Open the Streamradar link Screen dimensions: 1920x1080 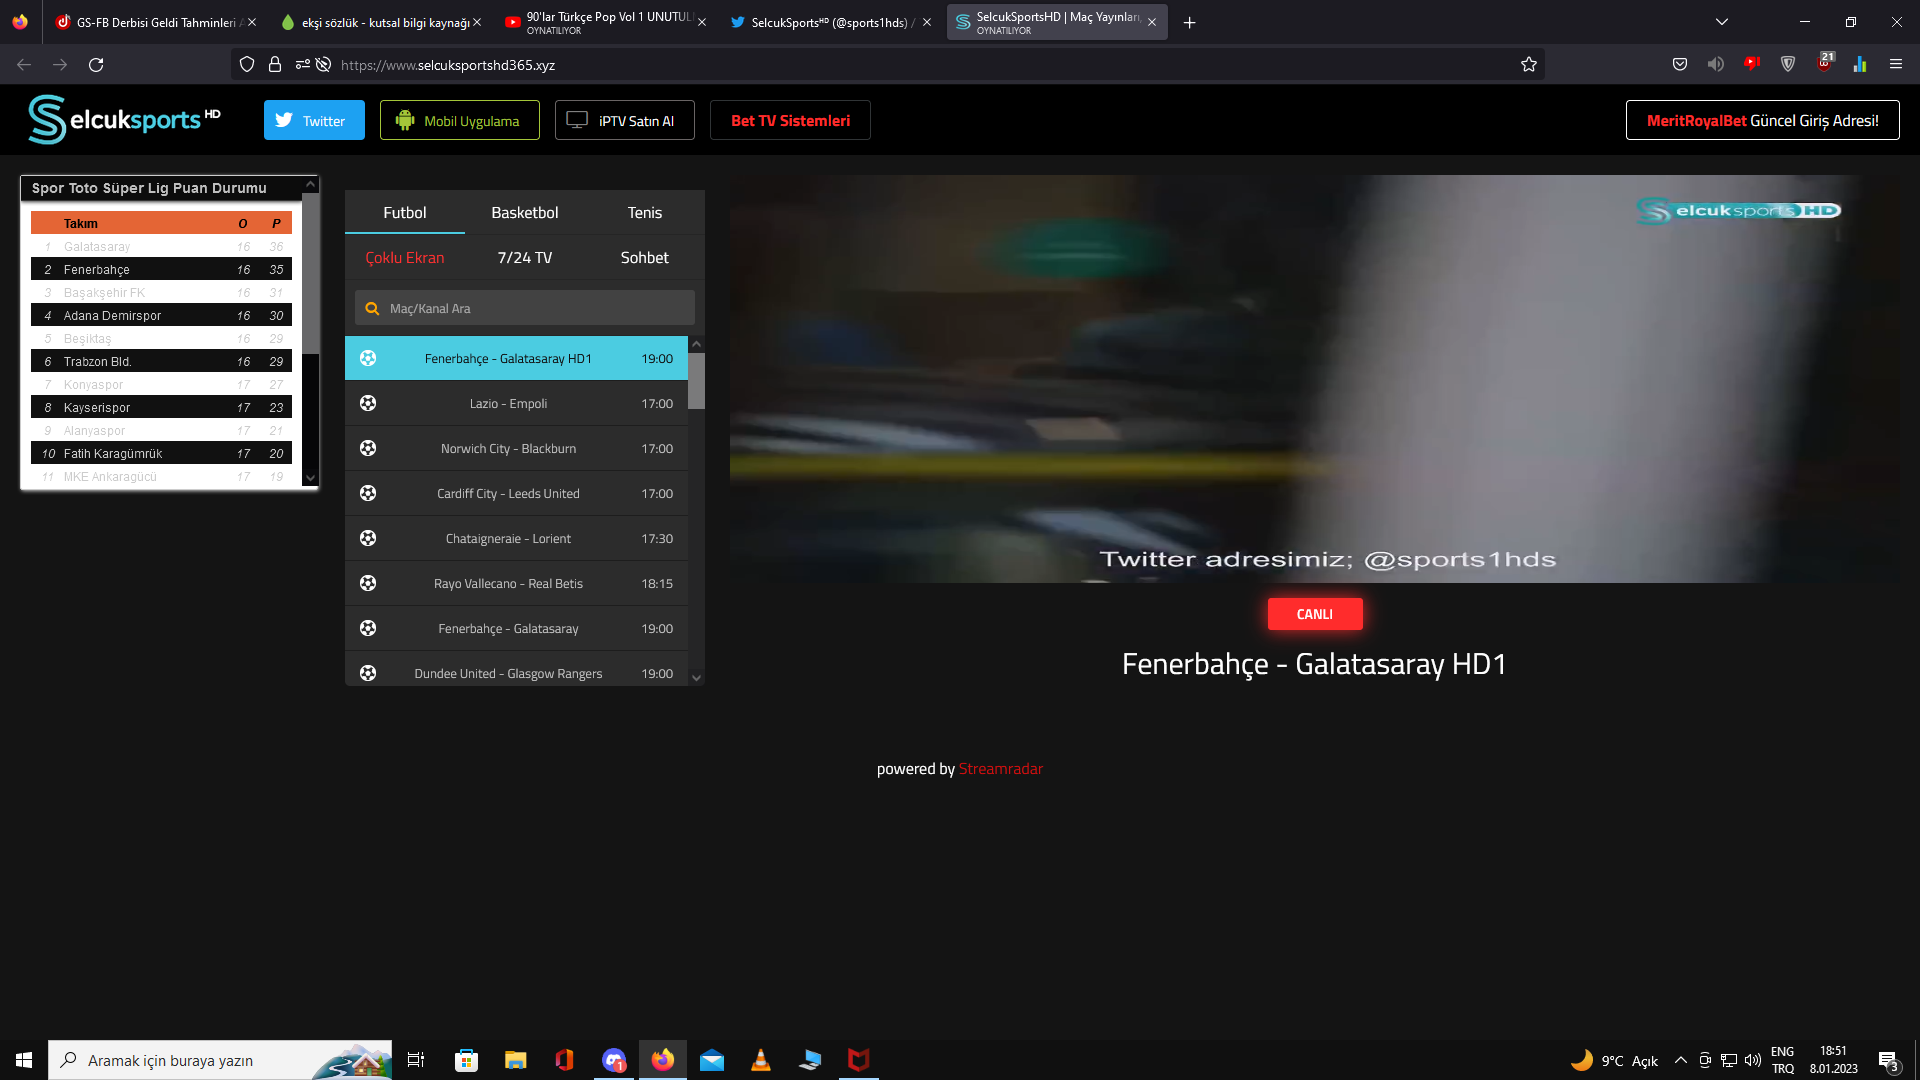[x=1000, y=769]
